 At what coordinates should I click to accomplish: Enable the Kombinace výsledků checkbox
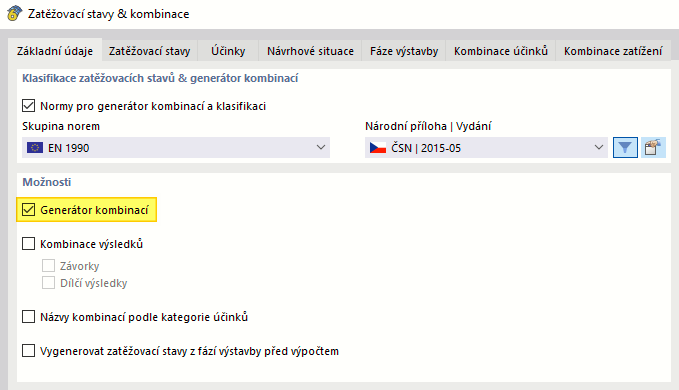tap(29, 244)
